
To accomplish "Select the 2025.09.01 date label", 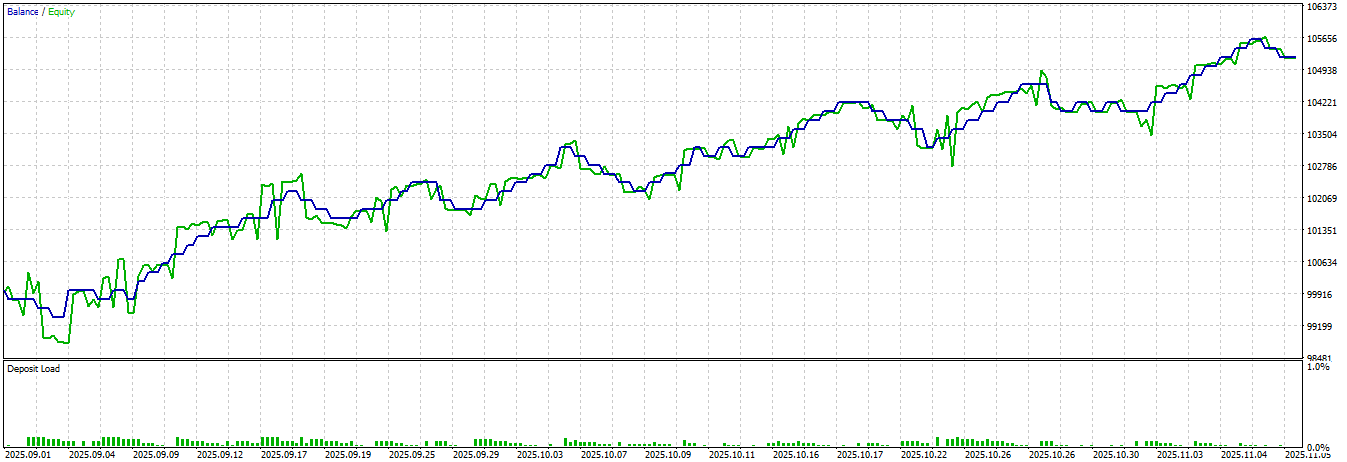I will [28, 455].
